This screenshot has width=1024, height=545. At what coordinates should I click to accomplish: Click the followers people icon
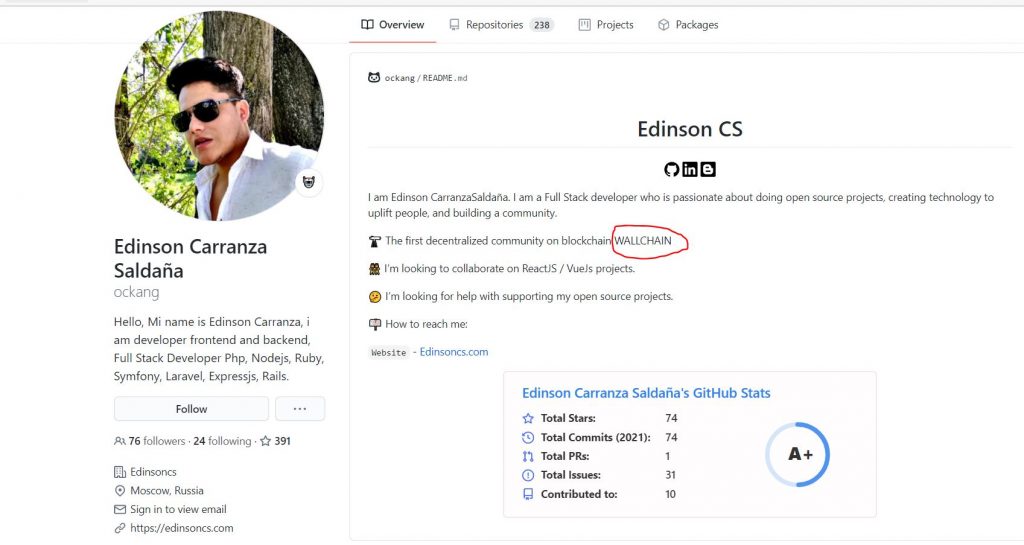120,441
